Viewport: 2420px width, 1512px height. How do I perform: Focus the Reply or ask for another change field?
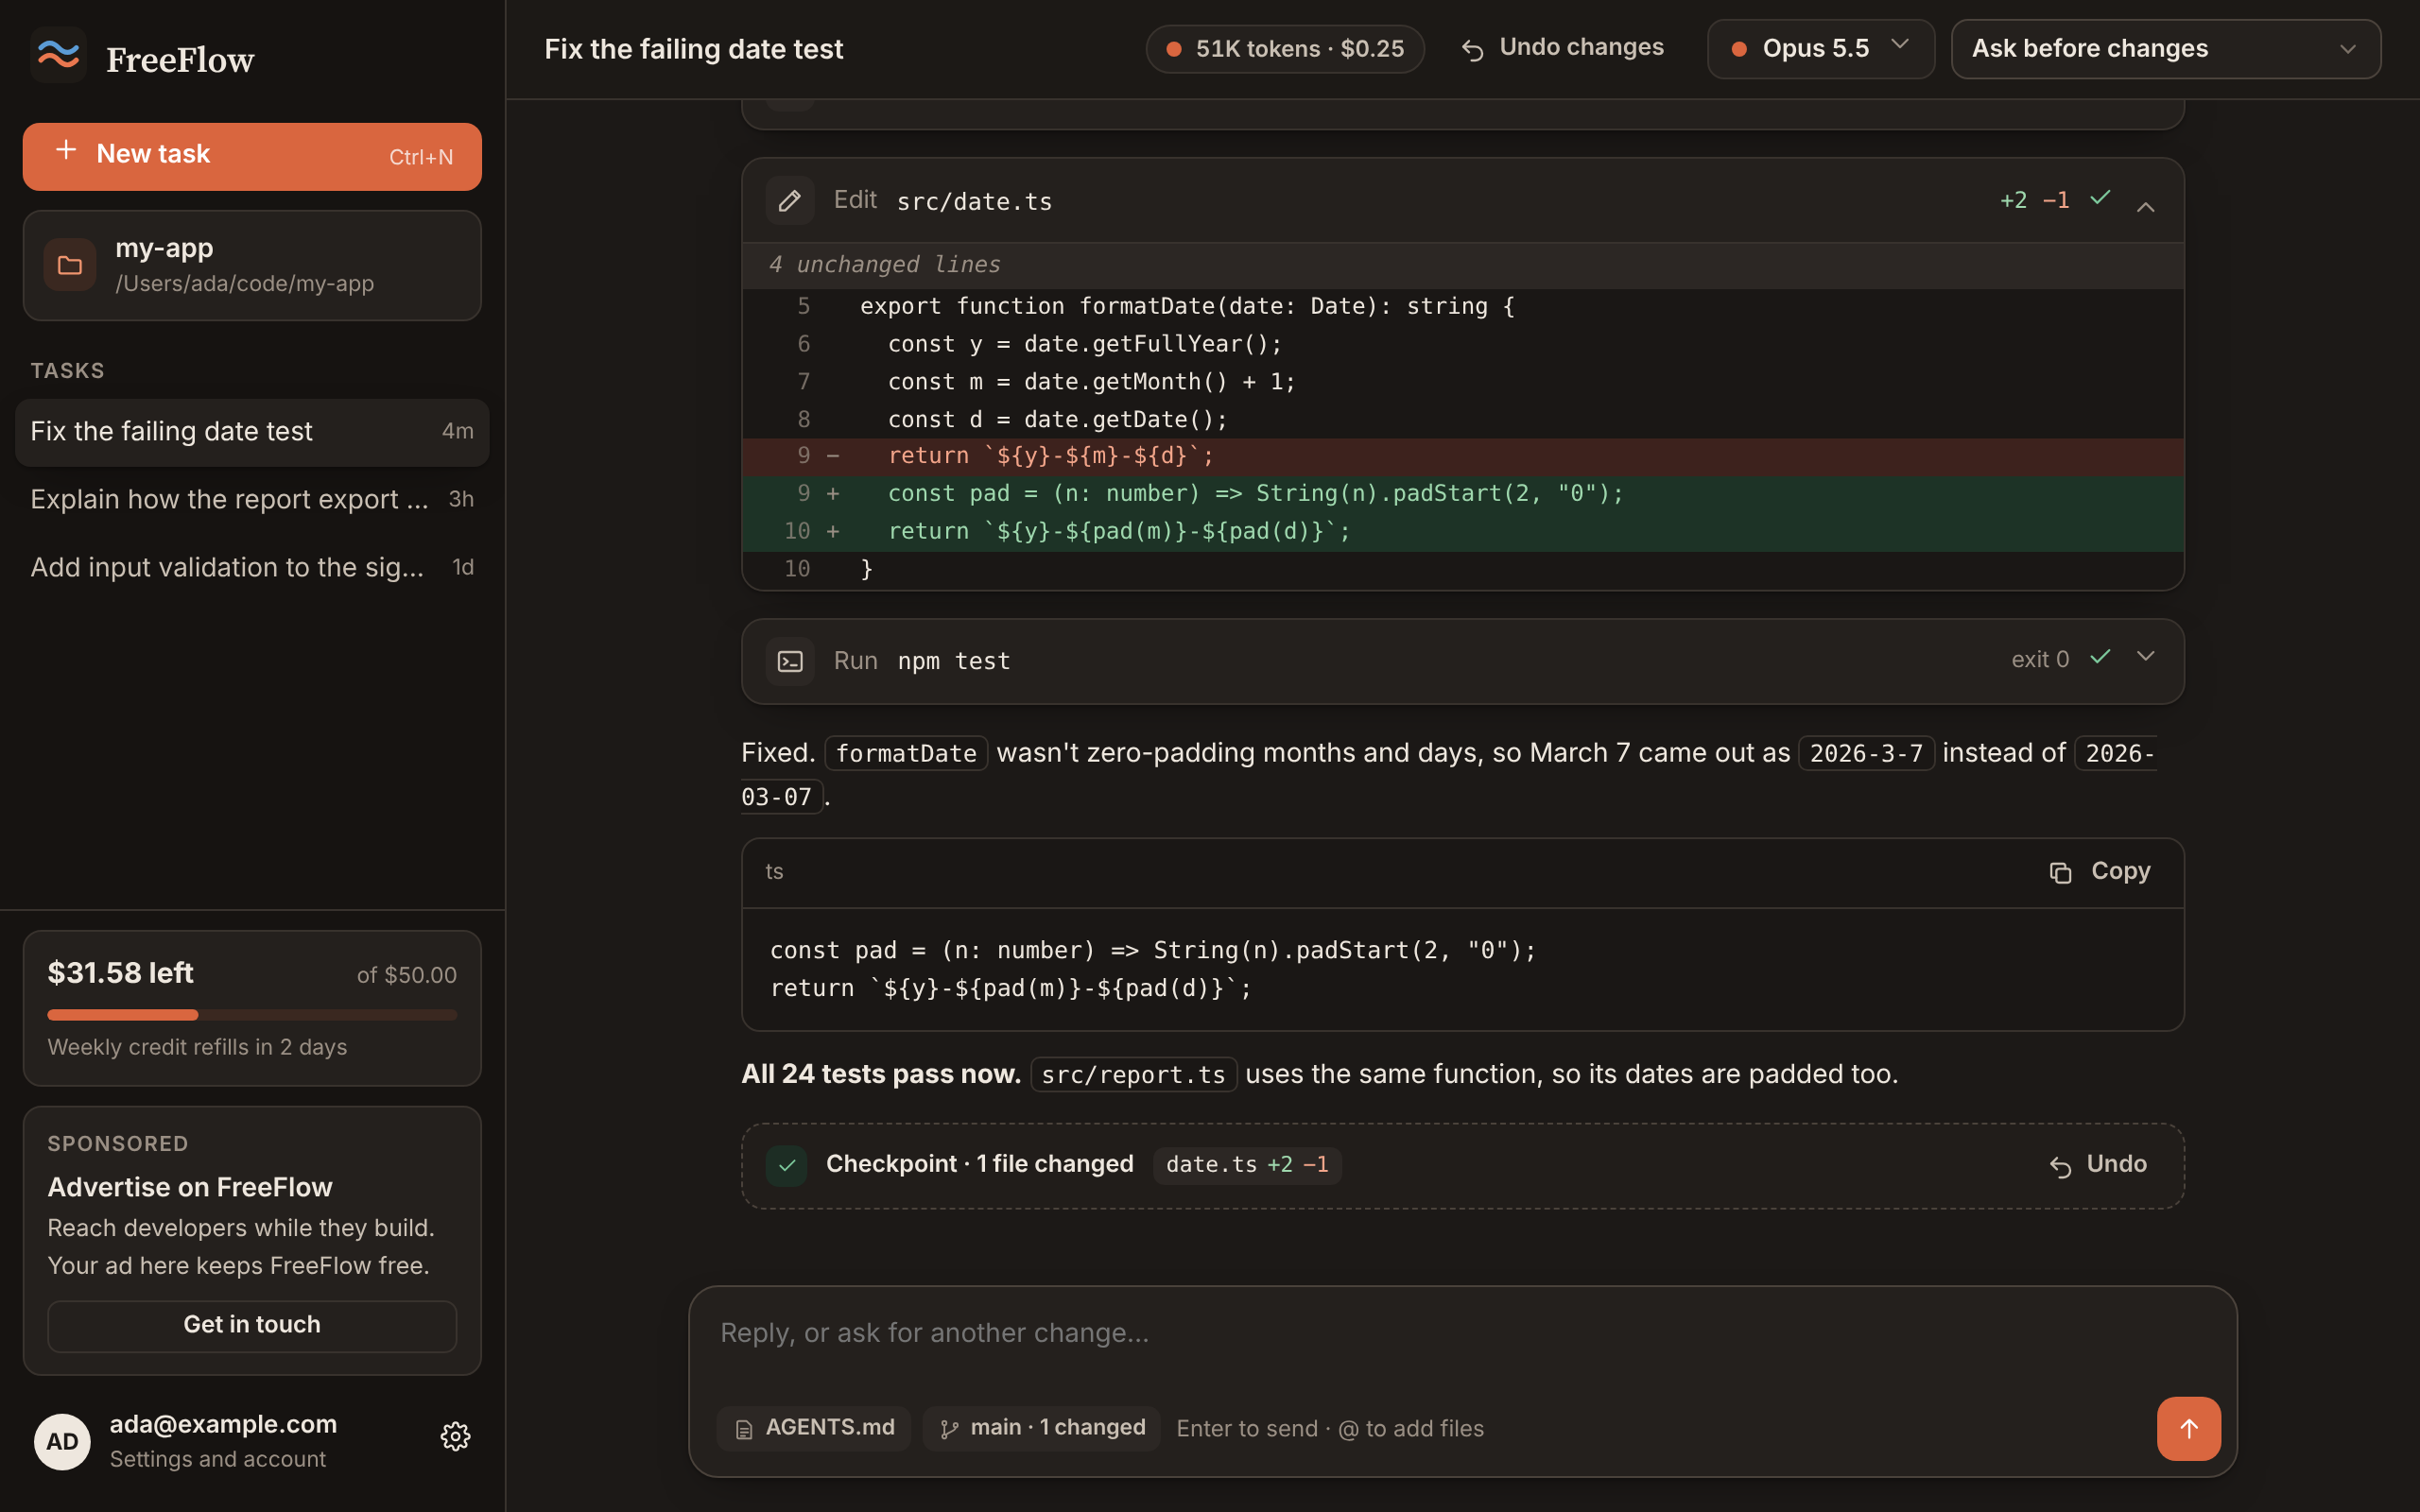click(x=1463, y=1334)
